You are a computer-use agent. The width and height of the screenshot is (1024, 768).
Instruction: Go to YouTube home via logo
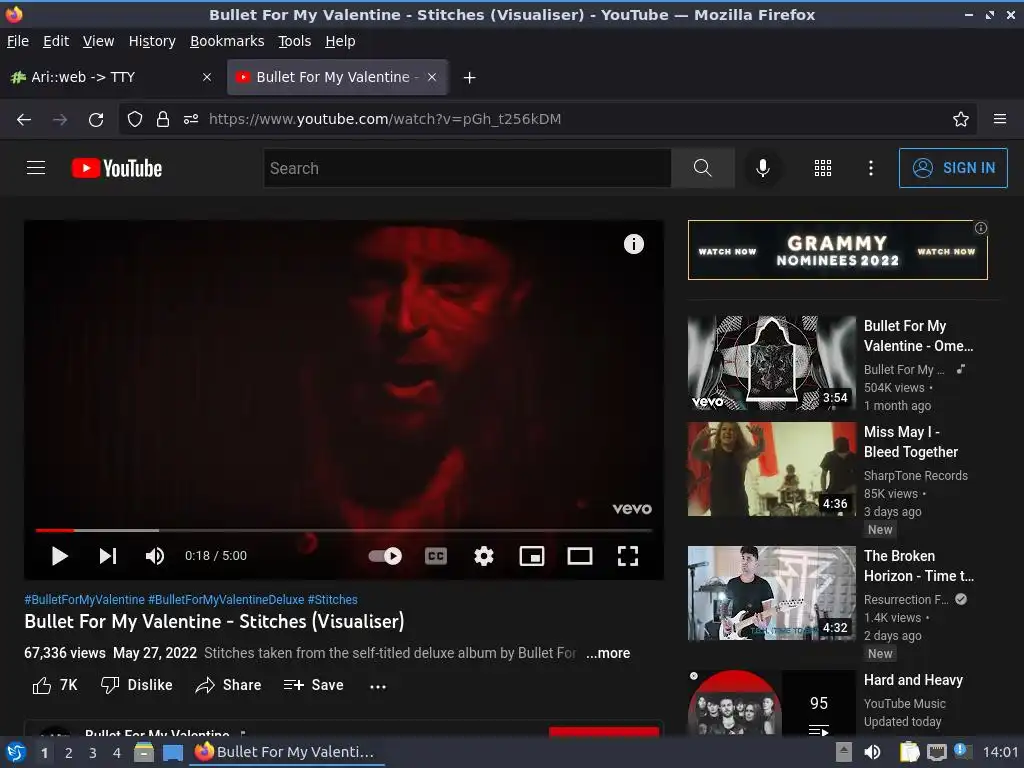coord(116,168)
